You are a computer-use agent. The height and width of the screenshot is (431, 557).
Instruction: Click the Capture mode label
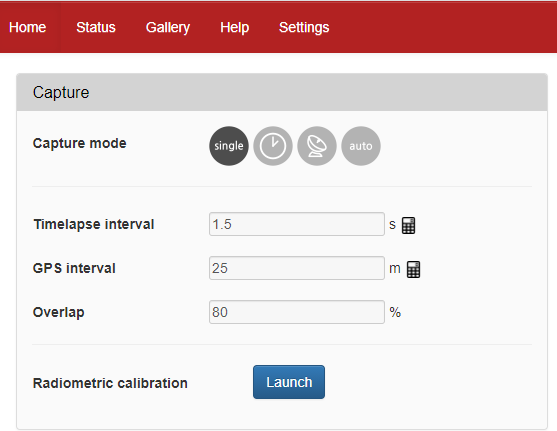click(80, 143)
